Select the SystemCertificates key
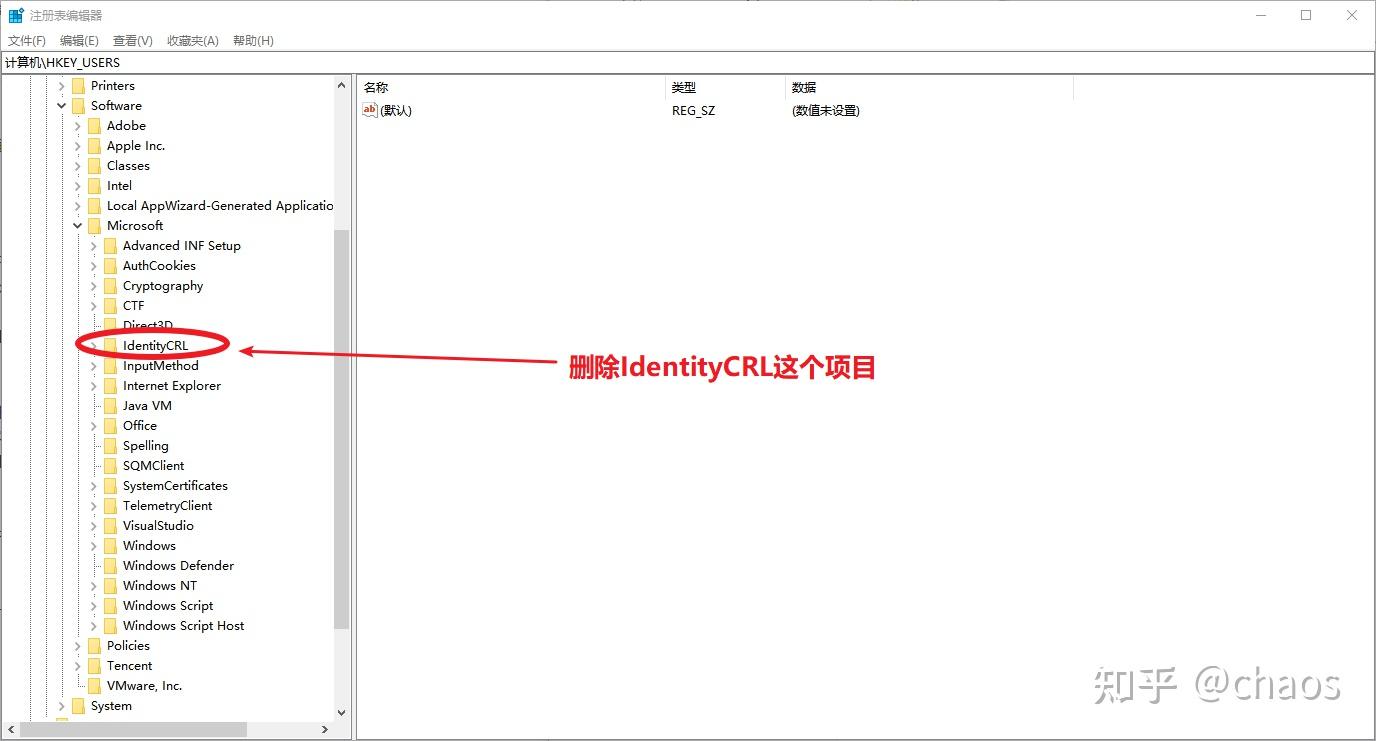The image size is (1376, 741). [x=175, y=486]
